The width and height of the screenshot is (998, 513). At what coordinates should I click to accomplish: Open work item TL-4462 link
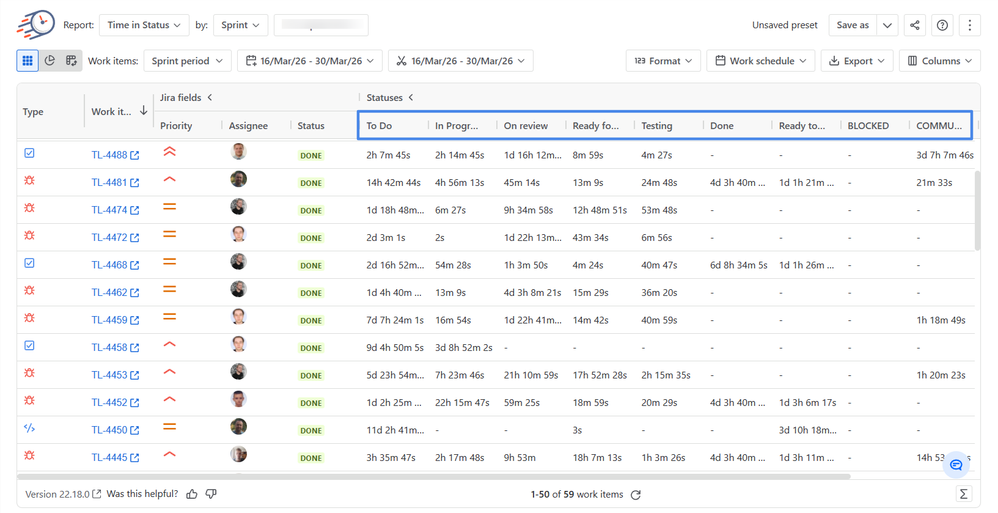[109, 293]
